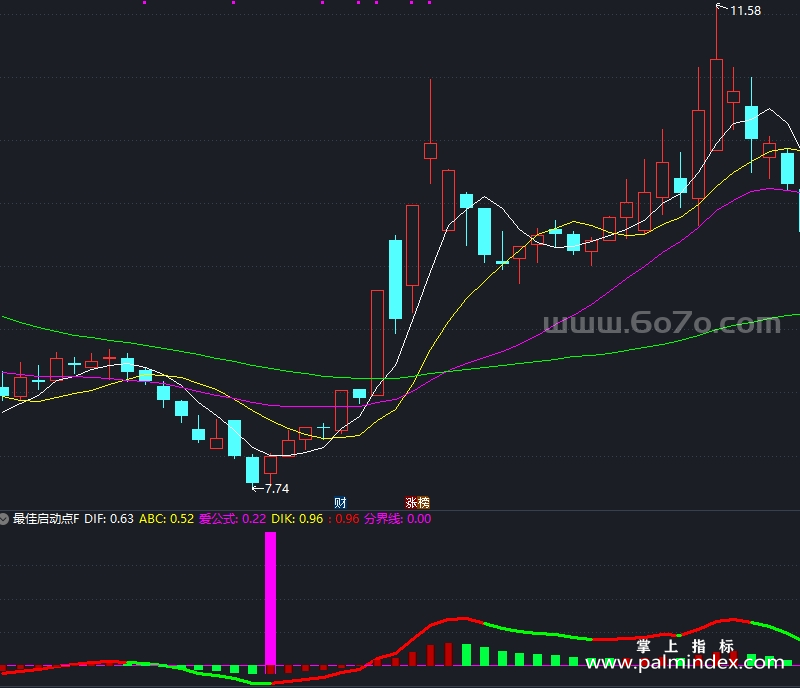The height and width of the screenshot is (688, 800).
Task: Click the 财 marker under the candles
Action: click(x=340, y=503)
